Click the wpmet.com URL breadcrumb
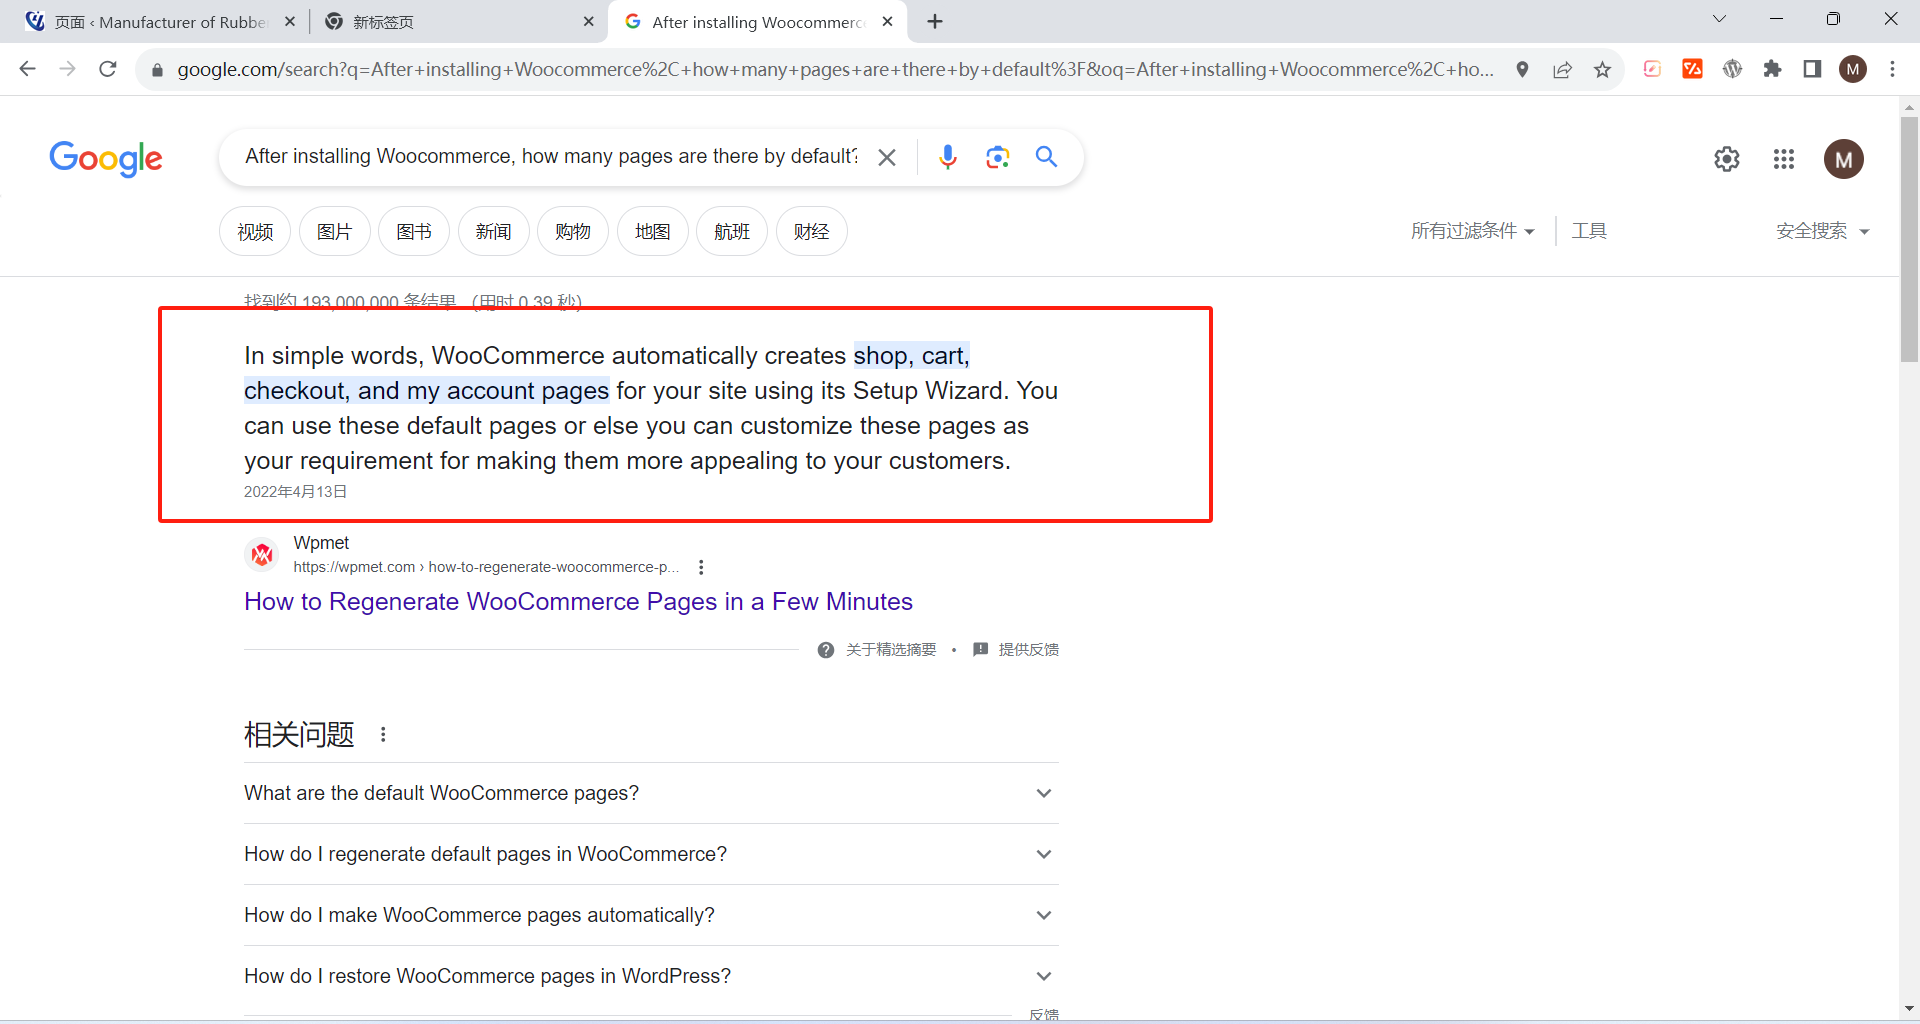Screen dimensions: 1920x1024 pos(486,567)
